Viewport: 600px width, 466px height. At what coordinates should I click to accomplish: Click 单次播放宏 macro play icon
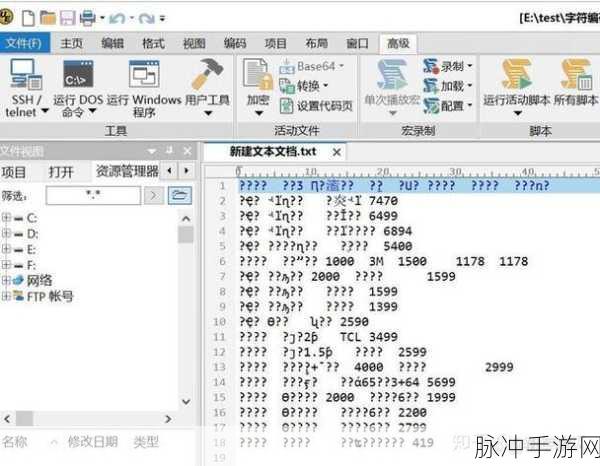pos(392,75)
